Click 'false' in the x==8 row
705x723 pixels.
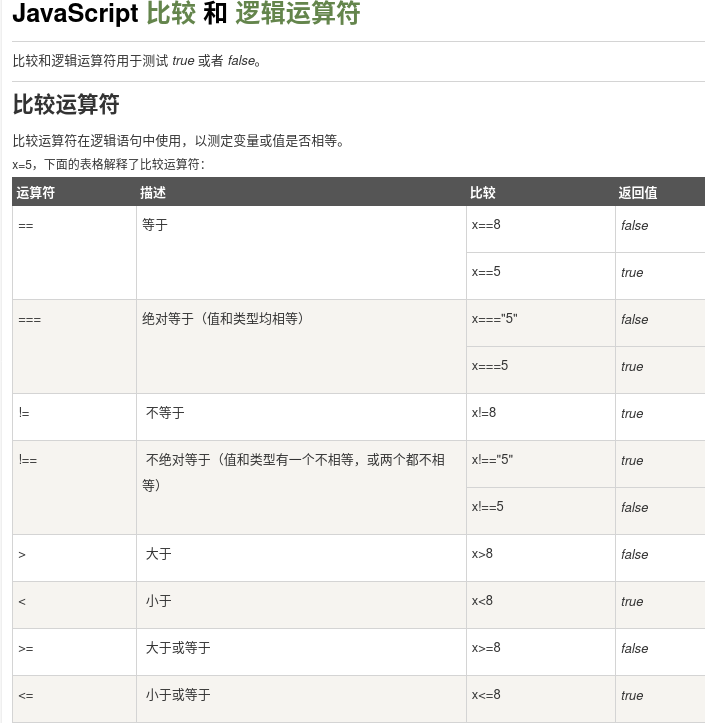[x=634, y=225]
